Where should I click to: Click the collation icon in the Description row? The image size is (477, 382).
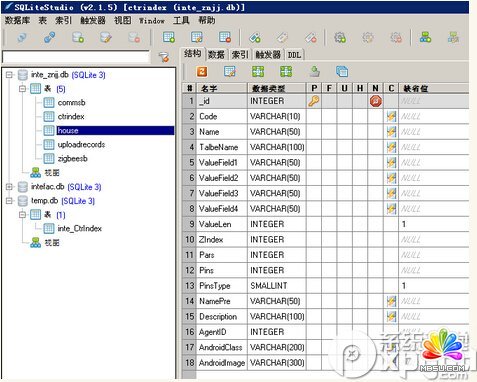pos(391,316)
